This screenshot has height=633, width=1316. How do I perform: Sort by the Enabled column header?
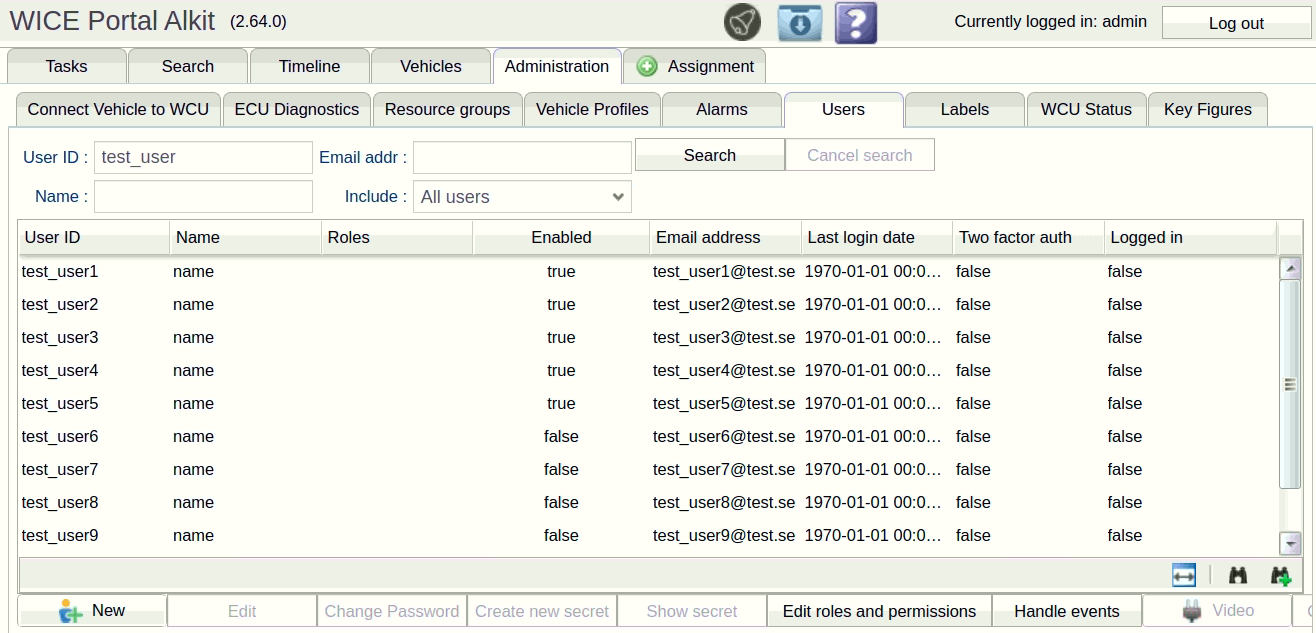(x=561, y=238)
